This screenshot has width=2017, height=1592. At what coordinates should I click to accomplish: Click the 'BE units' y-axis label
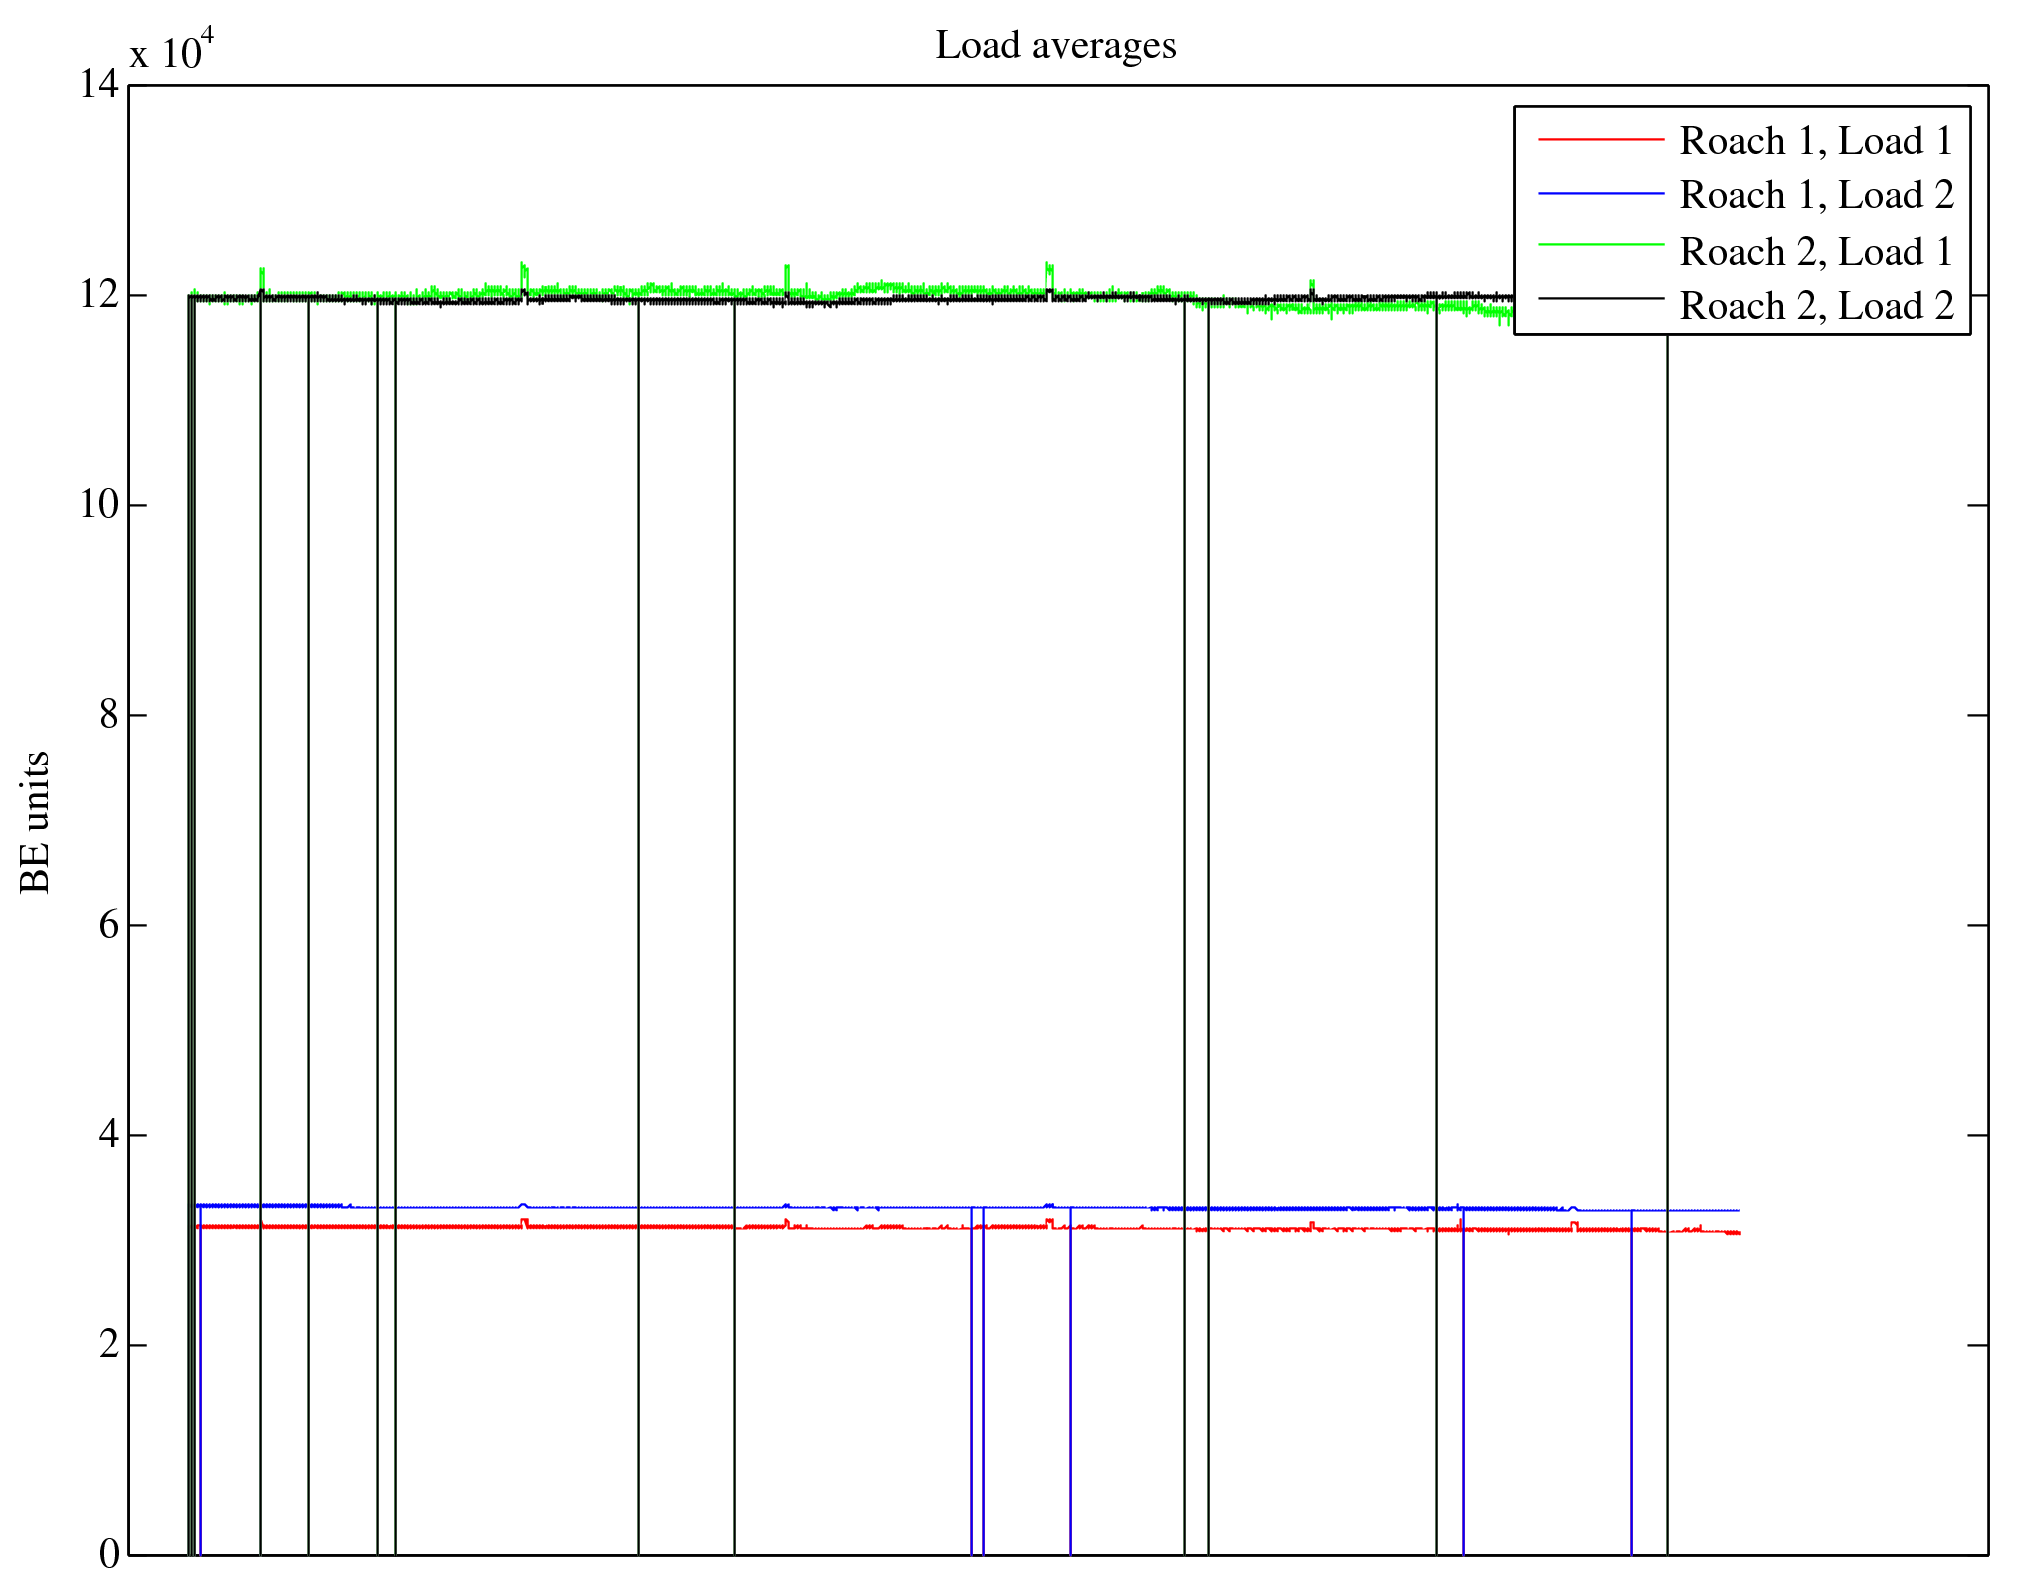(x=36, y=822)
